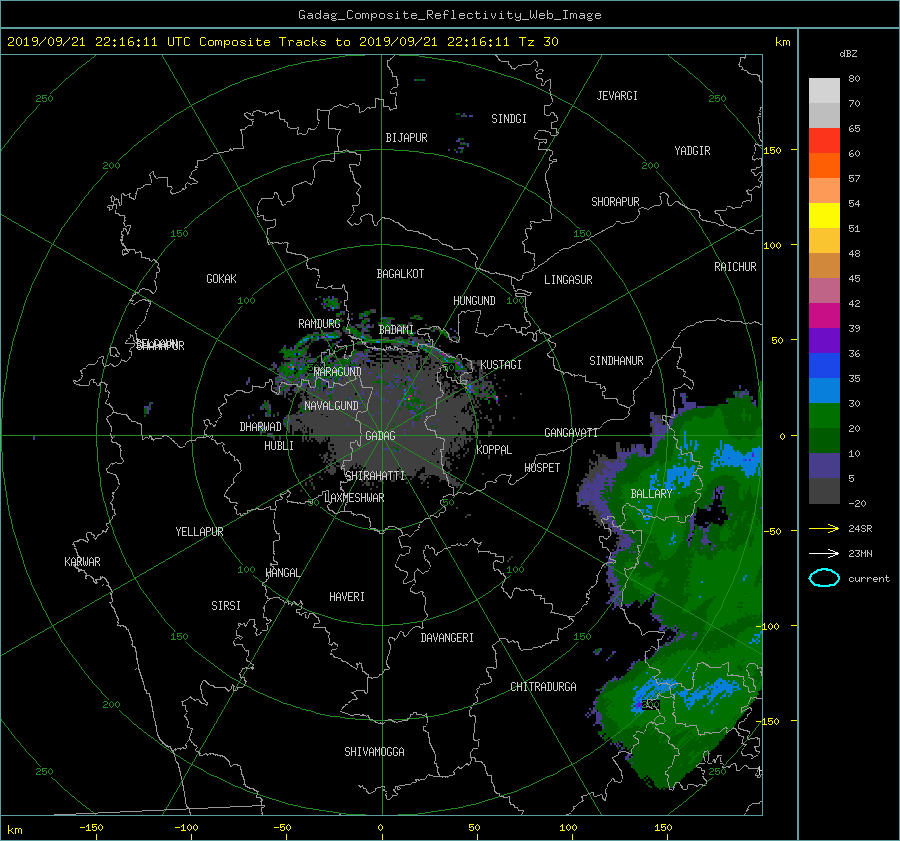Click the -150 tick on bottom axis
The image size is (900, 841).
coord(91,828)
